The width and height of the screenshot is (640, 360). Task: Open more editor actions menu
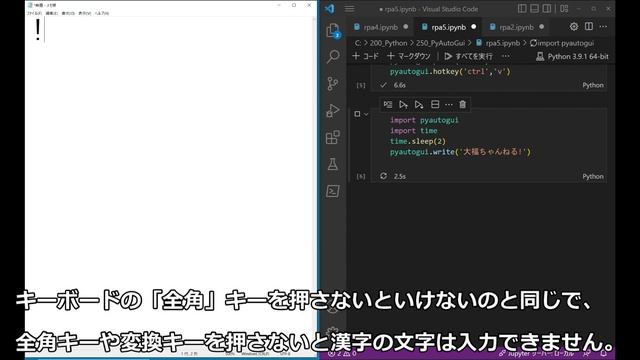click(x=603, y=27)
